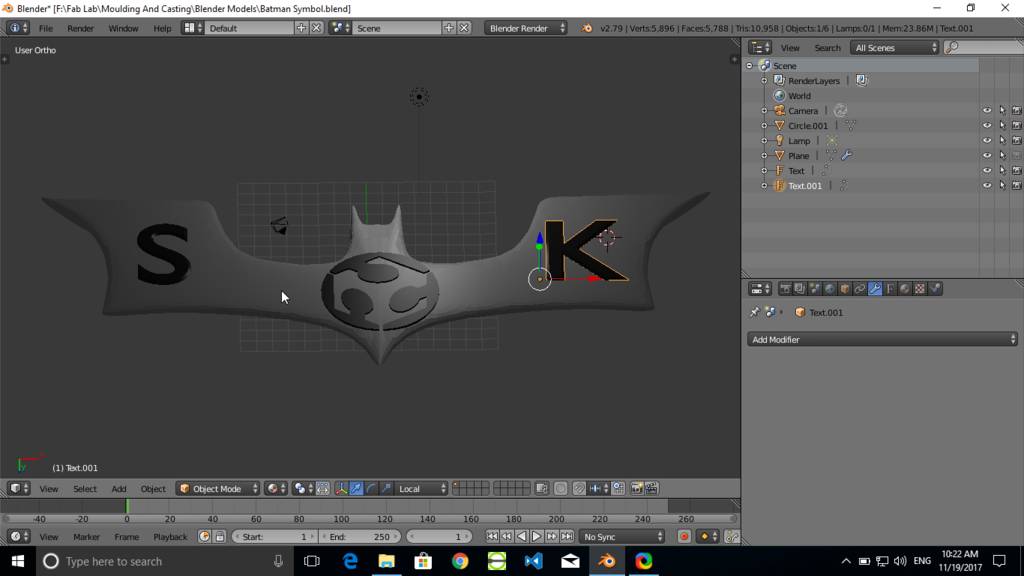Open Blender from the Windows taskbar
Image resolution: width=1024 pixels, height=576 pixels.
607,561
